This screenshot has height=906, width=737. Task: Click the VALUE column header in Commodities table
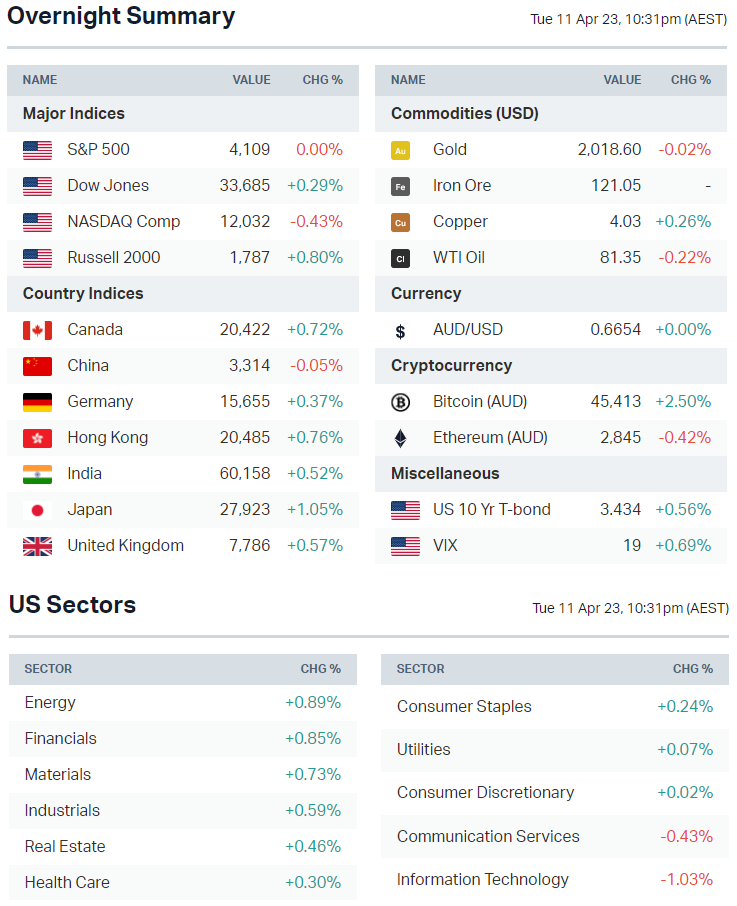point(622,80)
